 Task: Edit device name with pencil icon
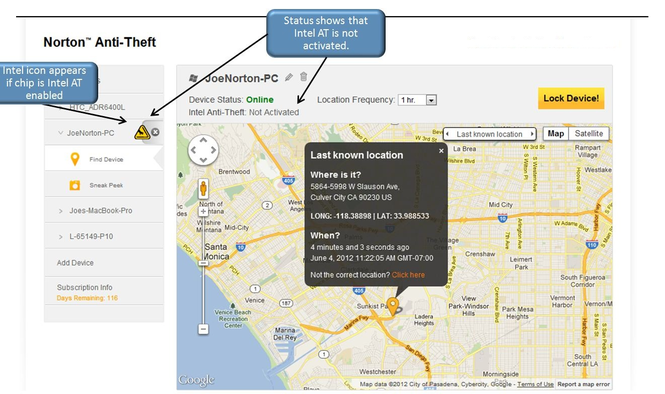289,77
